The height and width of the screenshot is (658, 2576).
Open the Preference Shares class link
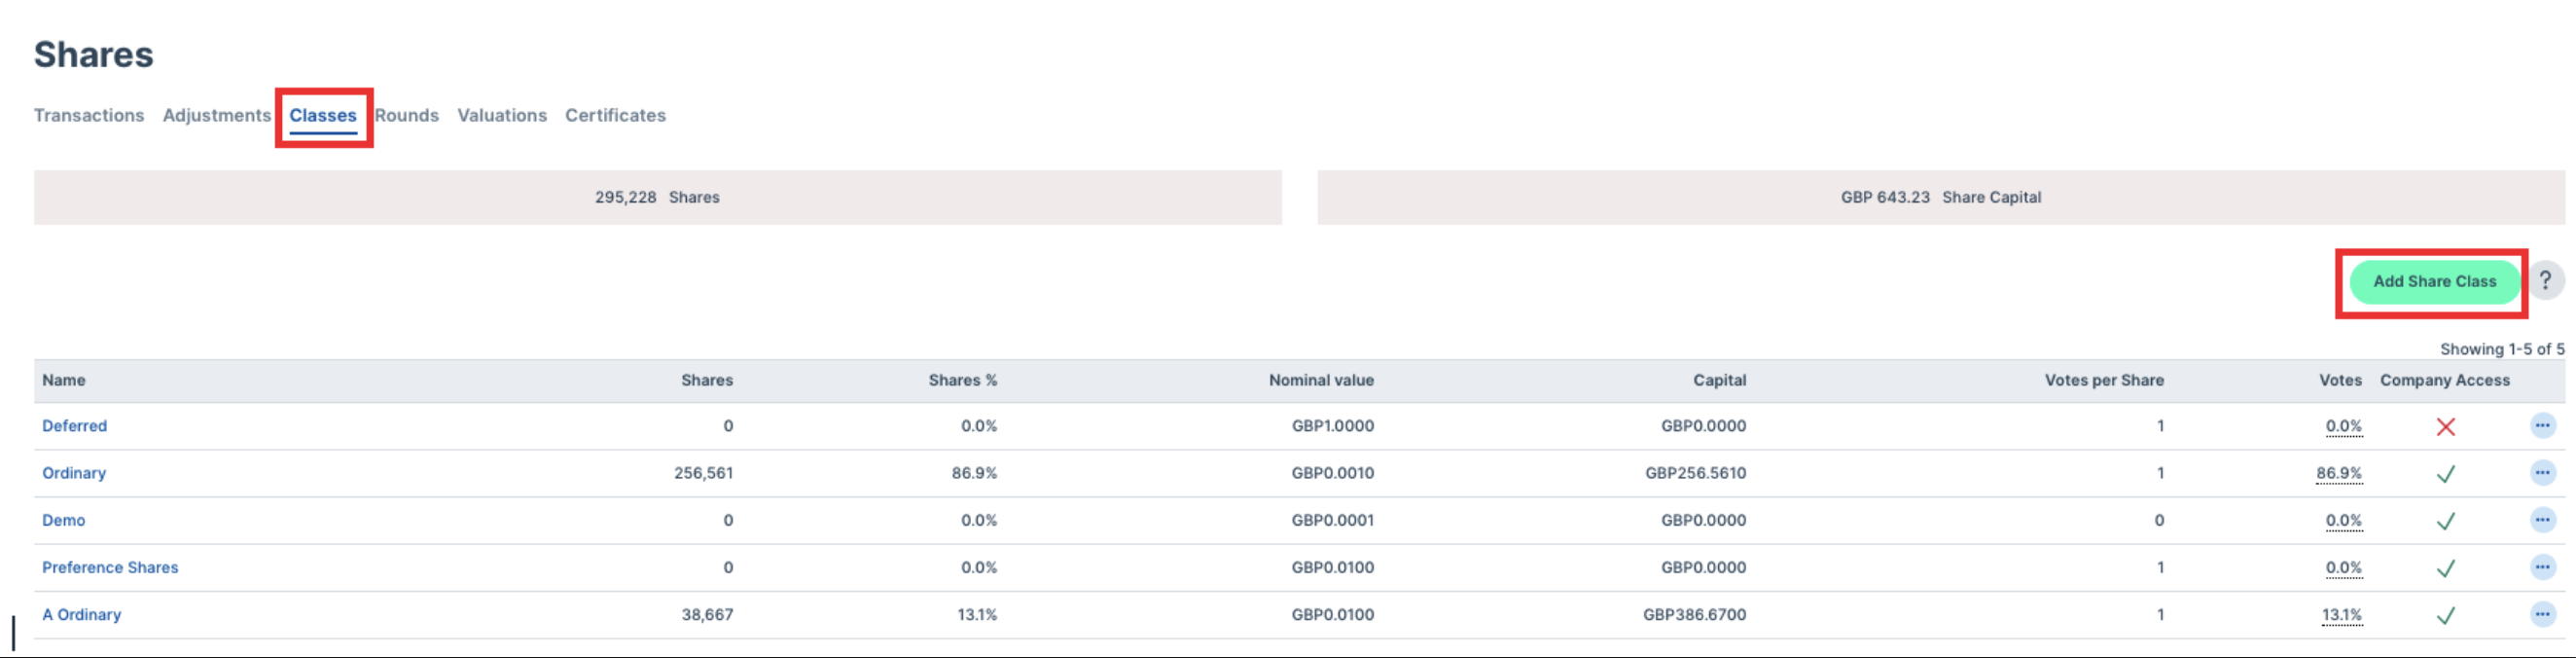(110, 567)
